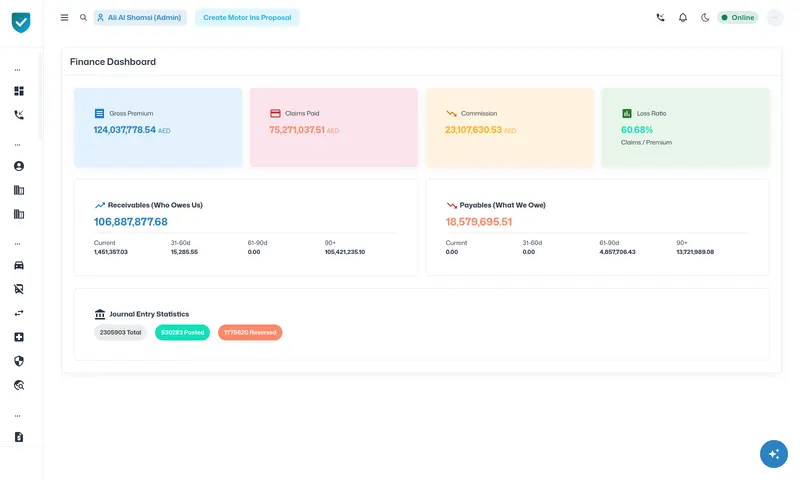800x480 pixels.
Task: Click the Gross Premium card icon
Action: click(99, 113)
